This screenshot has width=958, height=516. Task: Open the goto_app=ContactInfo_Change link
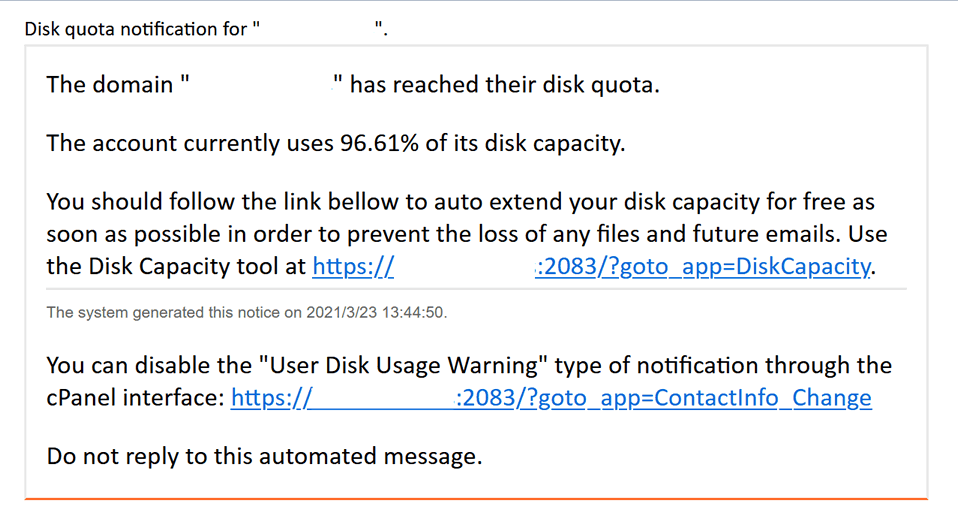point(664,398)
